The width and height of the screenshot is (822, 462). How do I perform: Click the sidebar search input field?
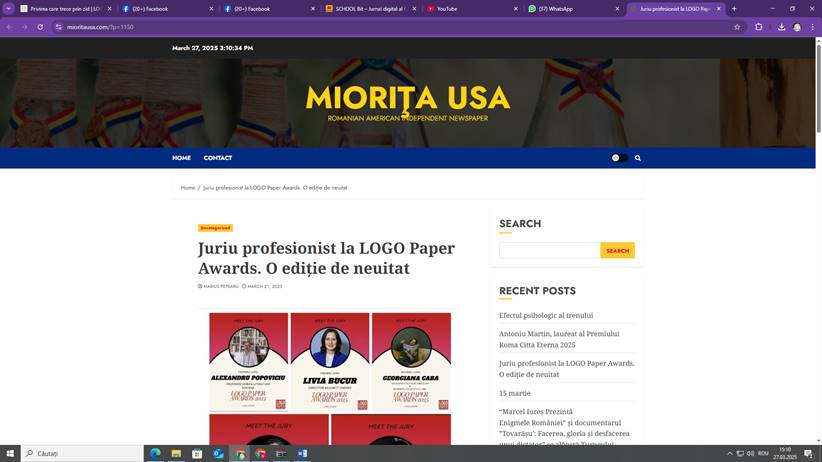(x=549, y=250)
